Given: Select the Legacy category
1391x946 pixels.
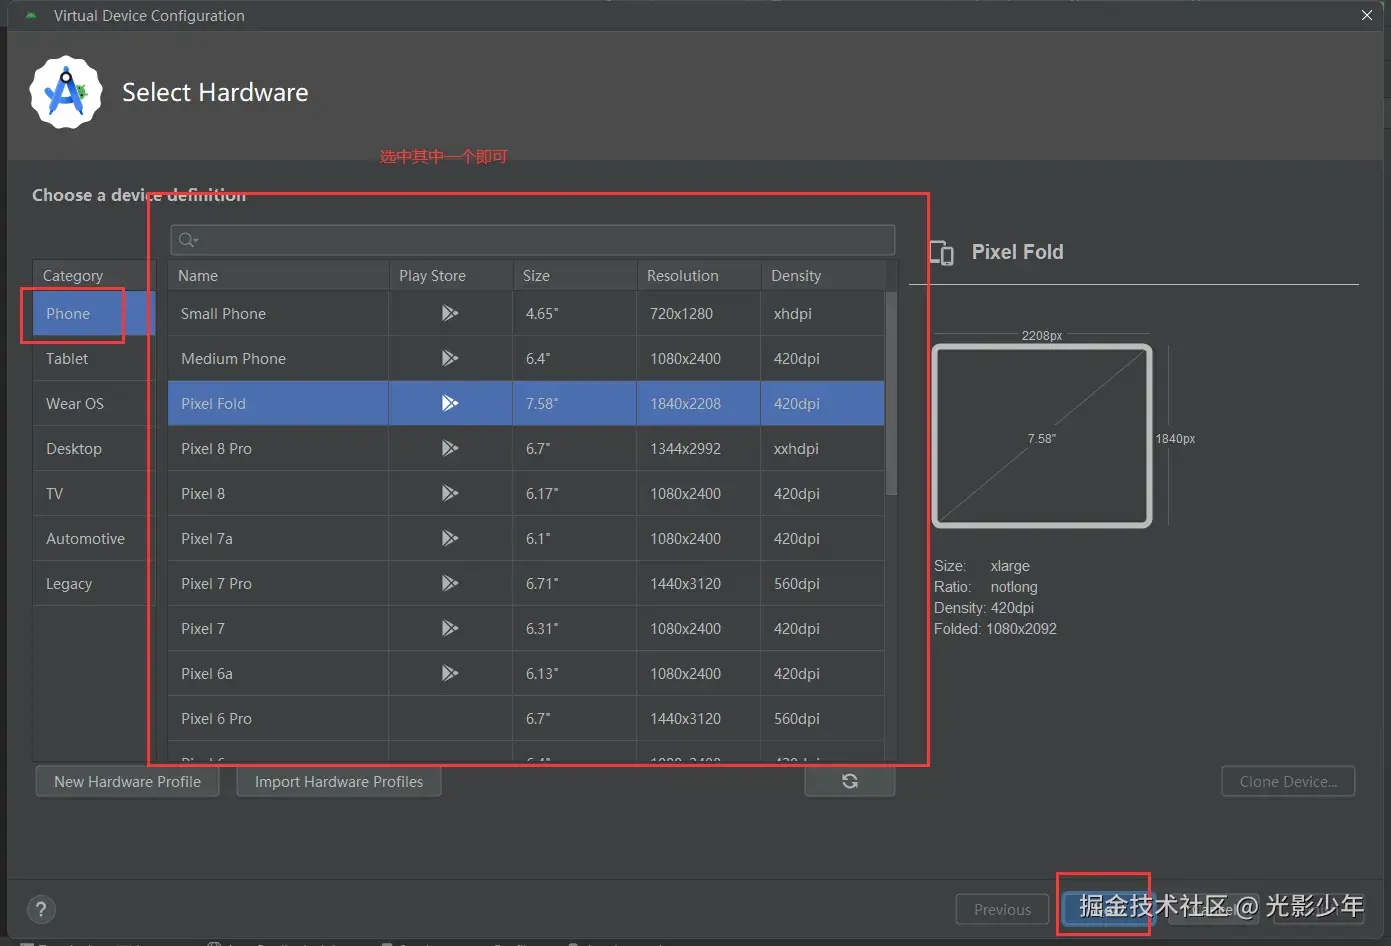Looking at the screenshot, I should point(94,583).
